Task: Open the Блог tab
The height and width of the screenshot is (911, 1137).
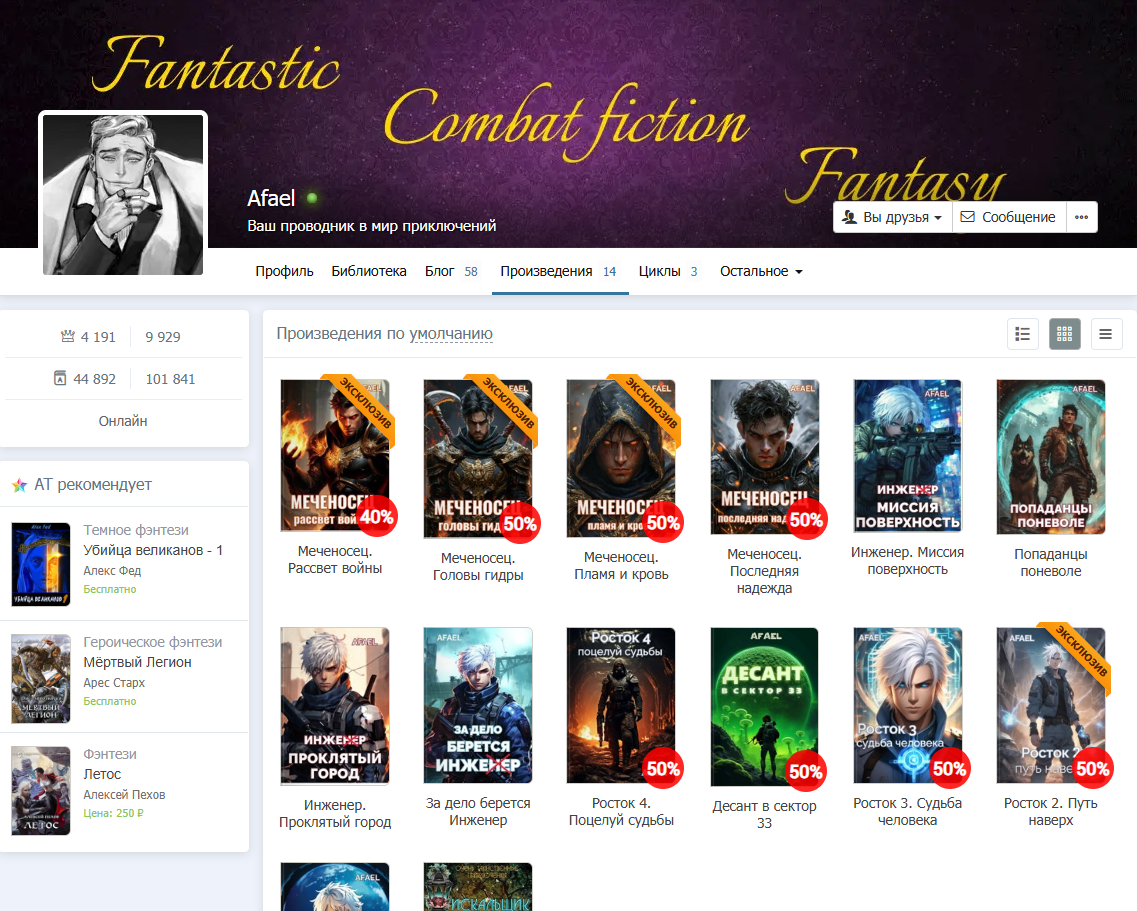Action: (x=450, y=271)
